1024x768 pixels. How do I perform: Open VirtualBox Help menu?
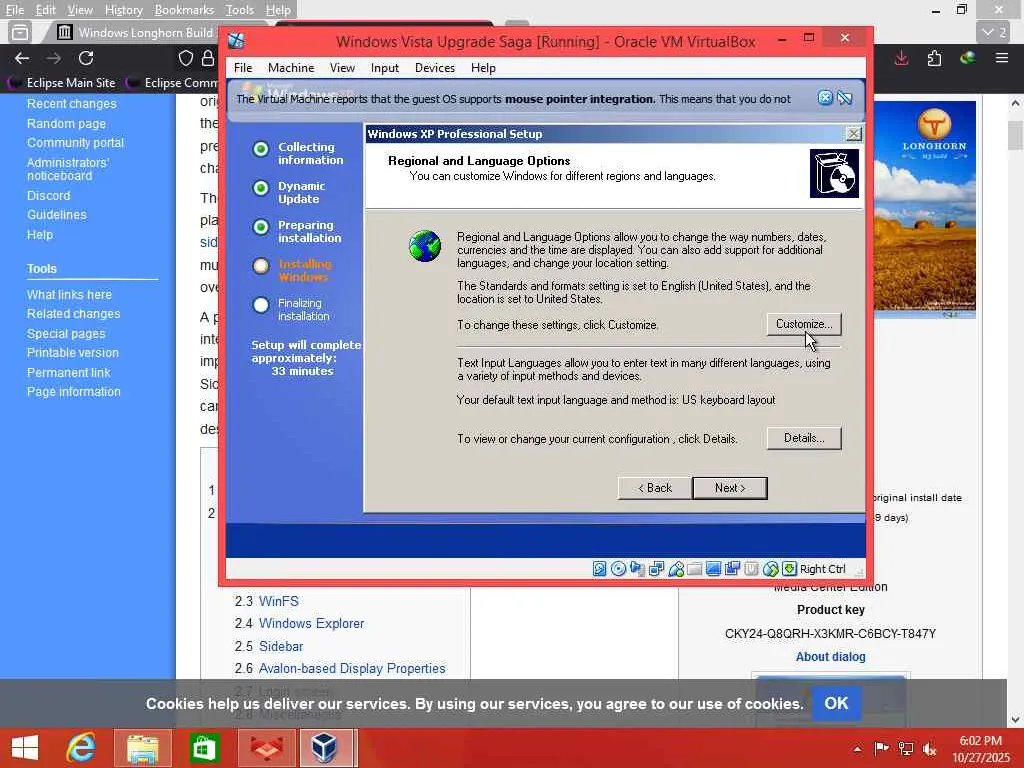click(483, 68)
